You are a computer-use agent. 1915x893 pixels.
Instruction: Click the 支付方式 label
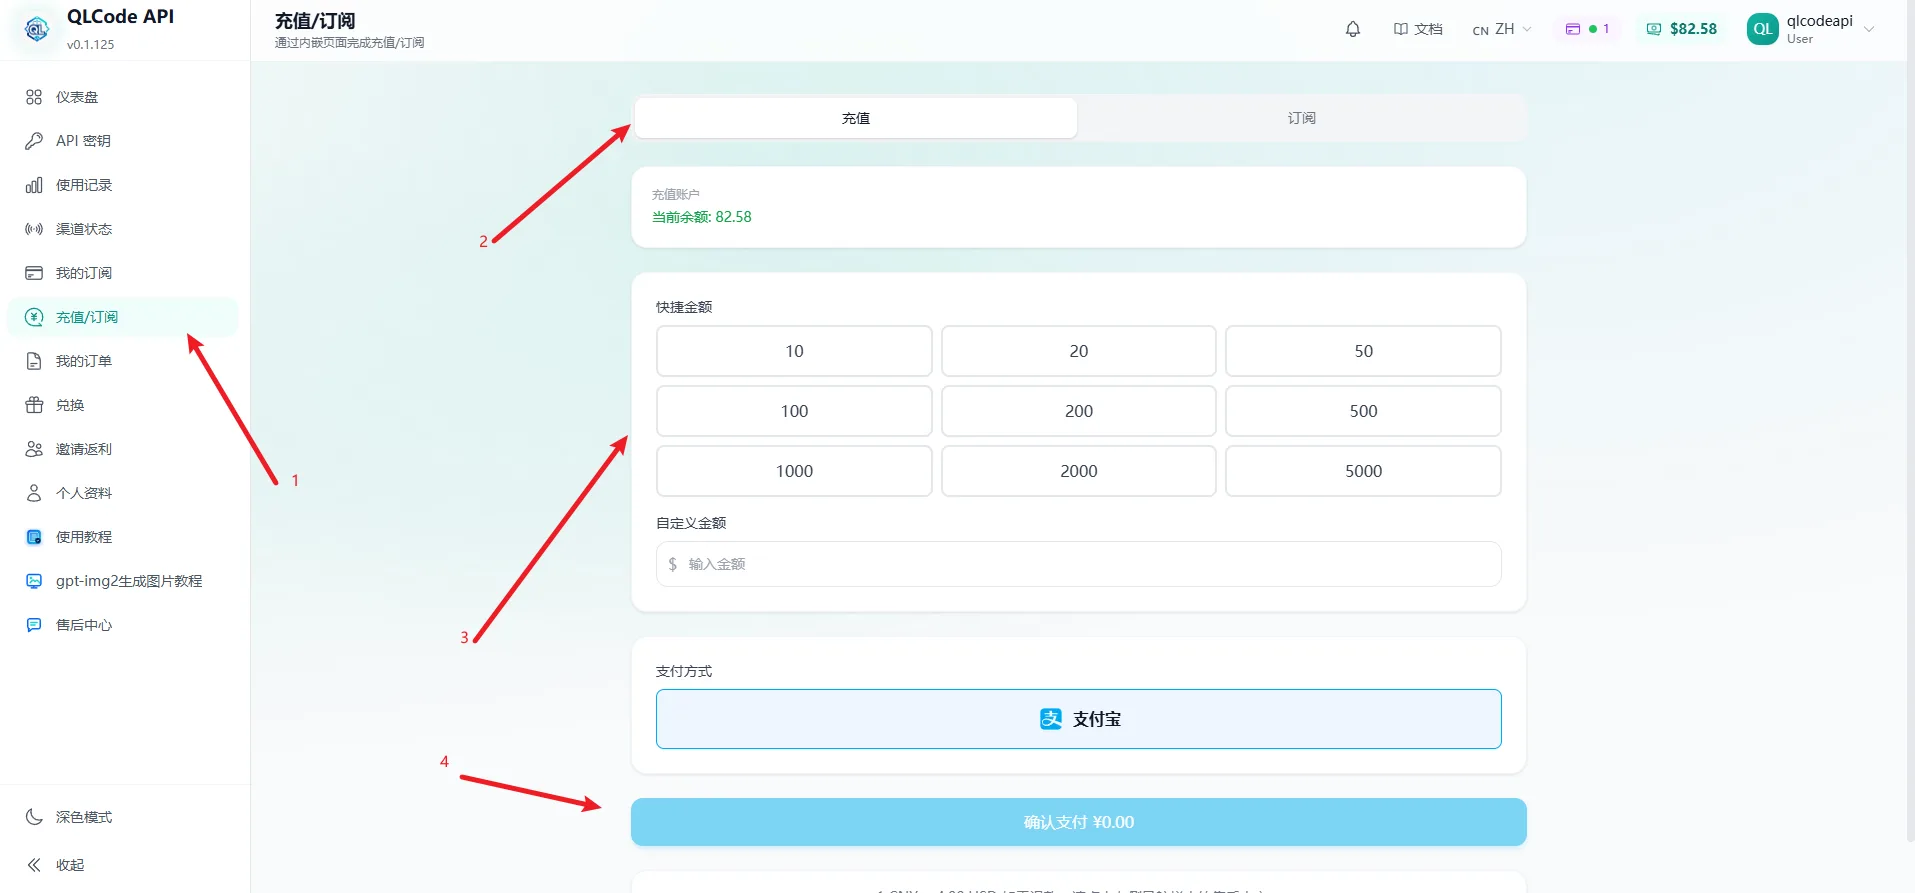click(x=684, y=671)
